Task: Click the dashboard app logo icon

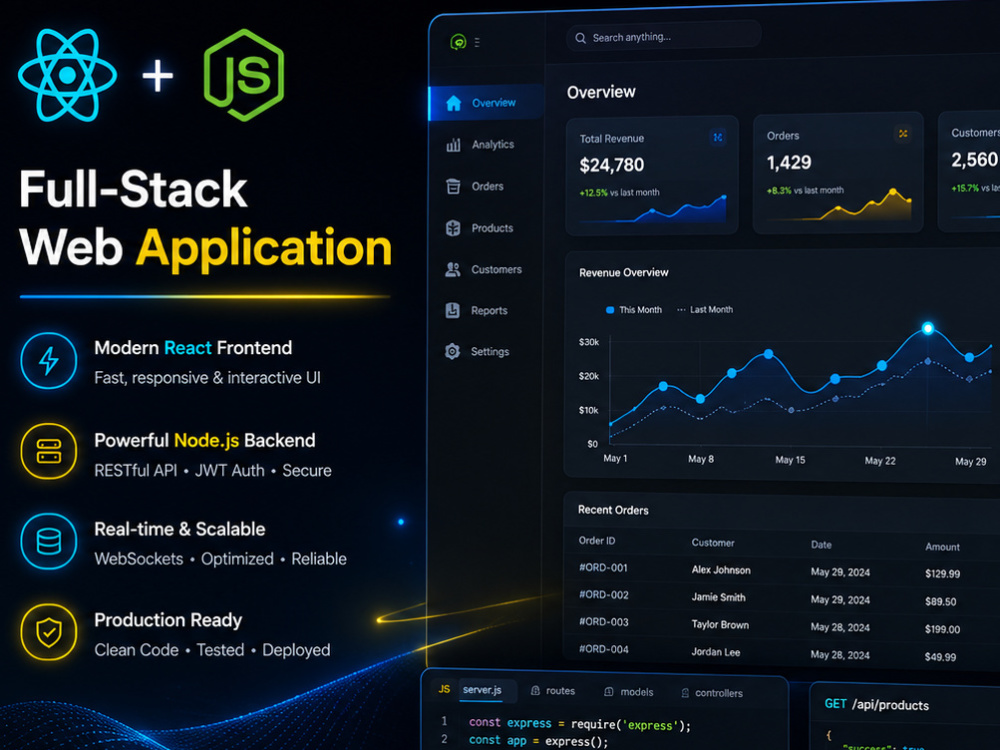Action: point(458,42)
